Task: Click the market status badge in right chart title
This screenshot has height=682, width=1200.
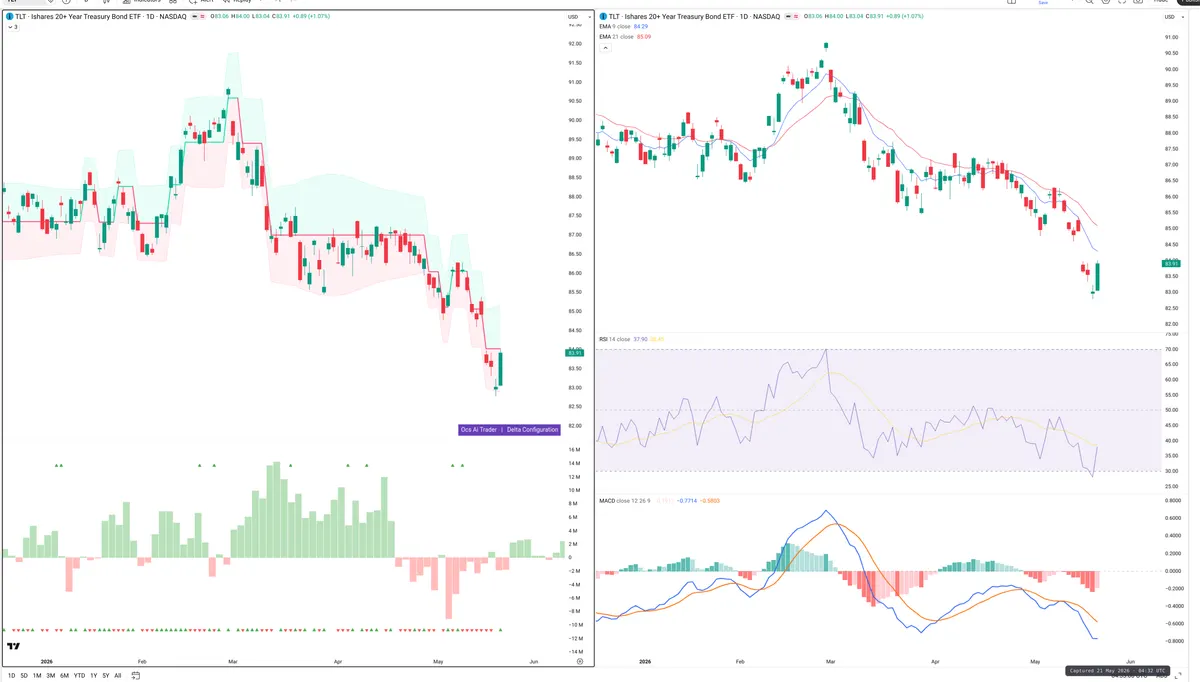Action: point(792,17)
